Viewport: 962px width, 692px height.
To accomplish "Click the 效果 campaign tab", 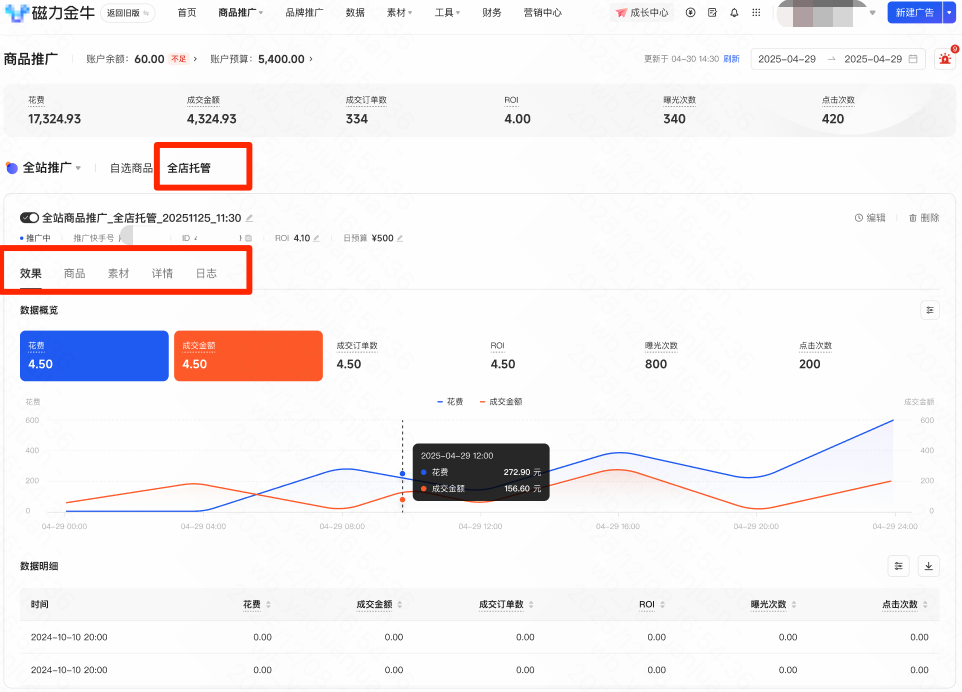I will coord(31,274).
